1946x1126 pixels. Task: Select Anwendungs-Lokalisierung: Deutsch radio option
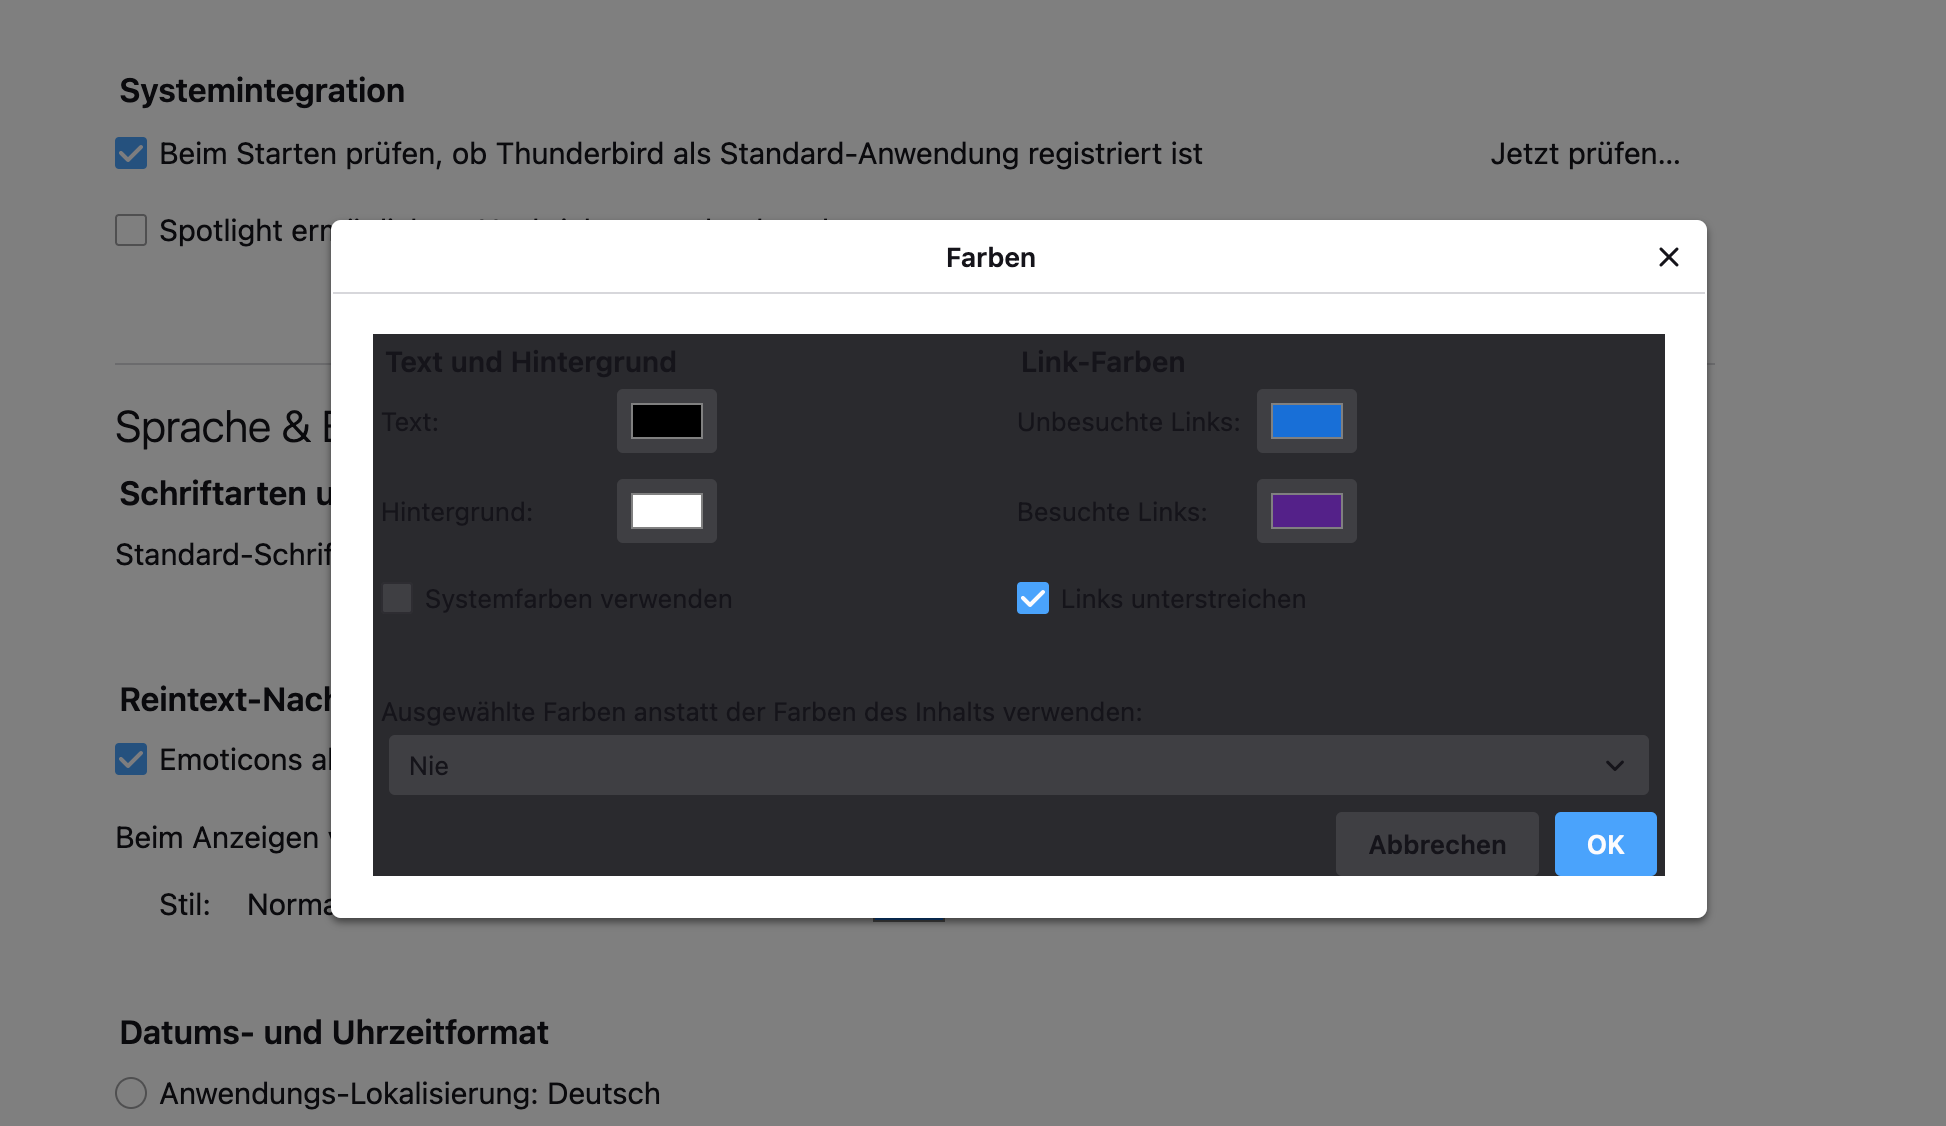coord(131,1093)
